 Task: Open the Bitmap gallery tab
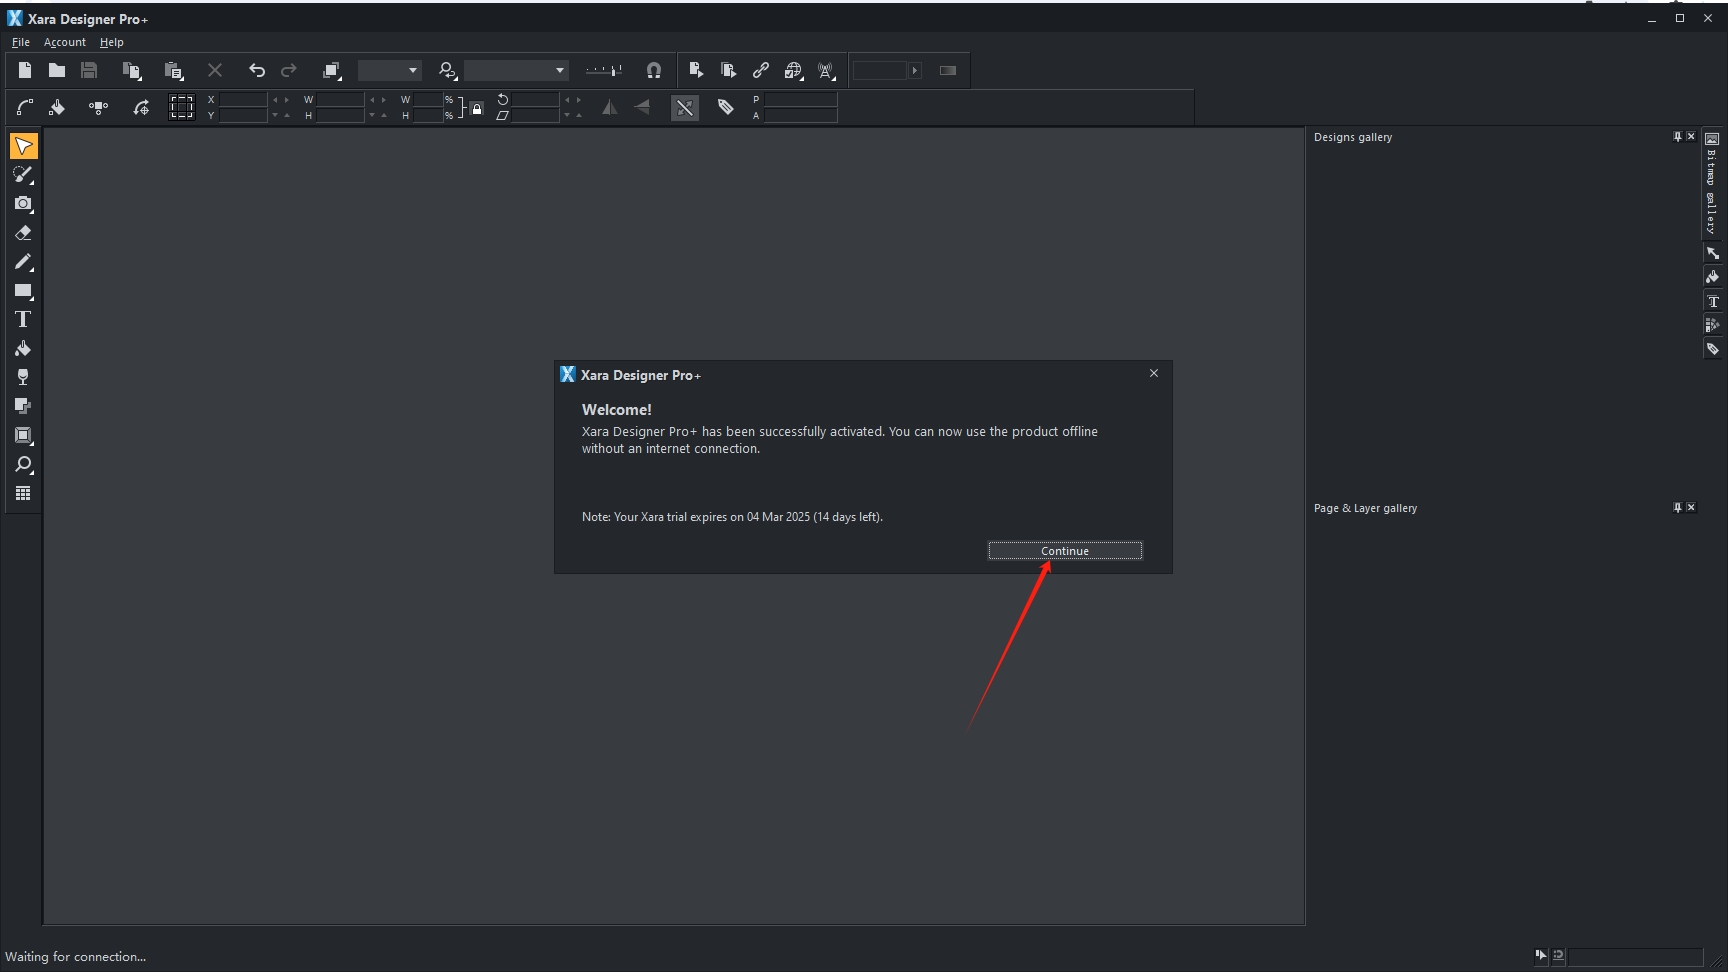pyautogui.click(x=1712, y=184)
